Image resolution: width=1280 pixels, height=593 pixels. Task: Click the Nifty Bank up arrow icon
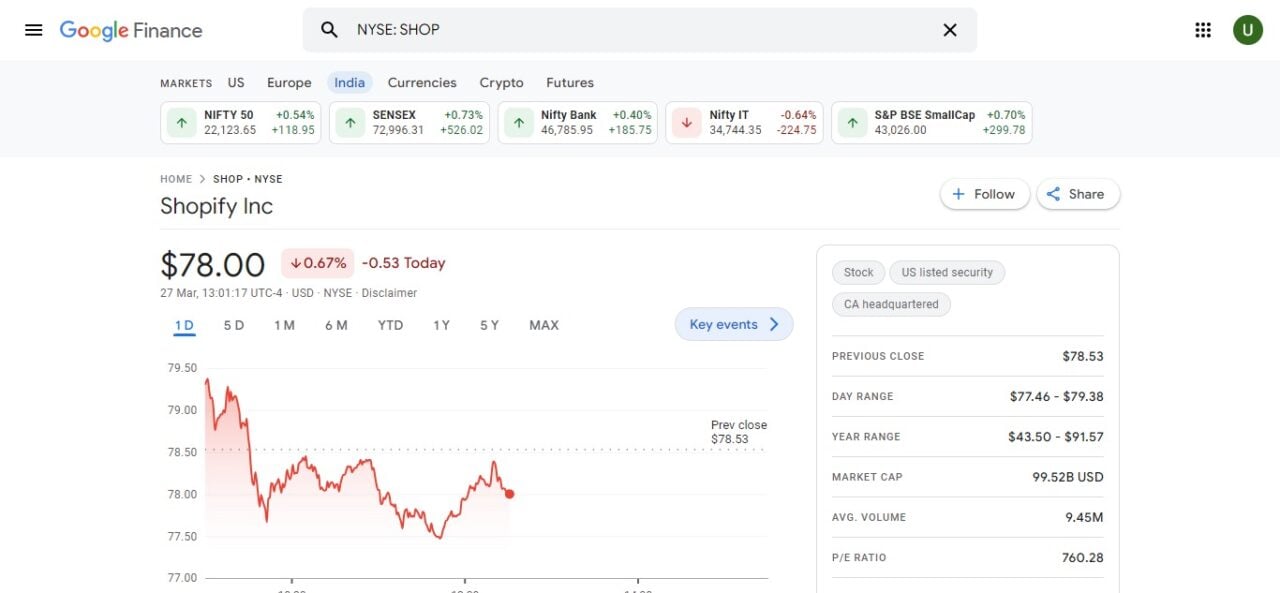pyautogui.click(x=518, y=123)
